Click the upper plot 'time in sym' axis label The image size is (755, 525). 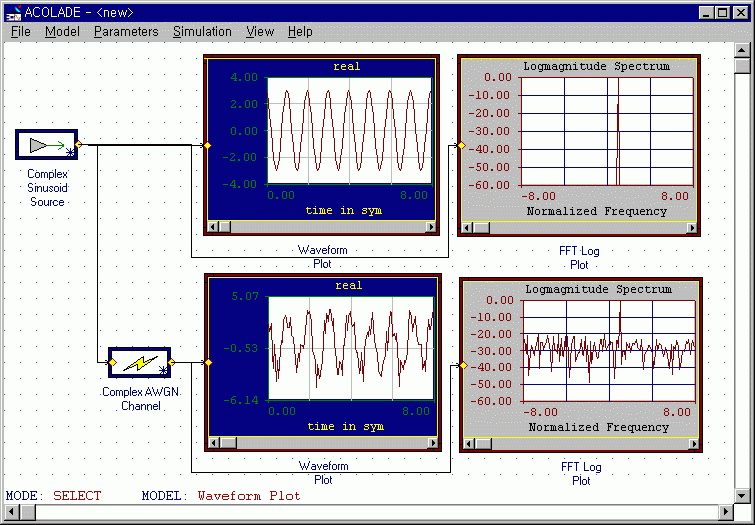click(x=344, y=210)
